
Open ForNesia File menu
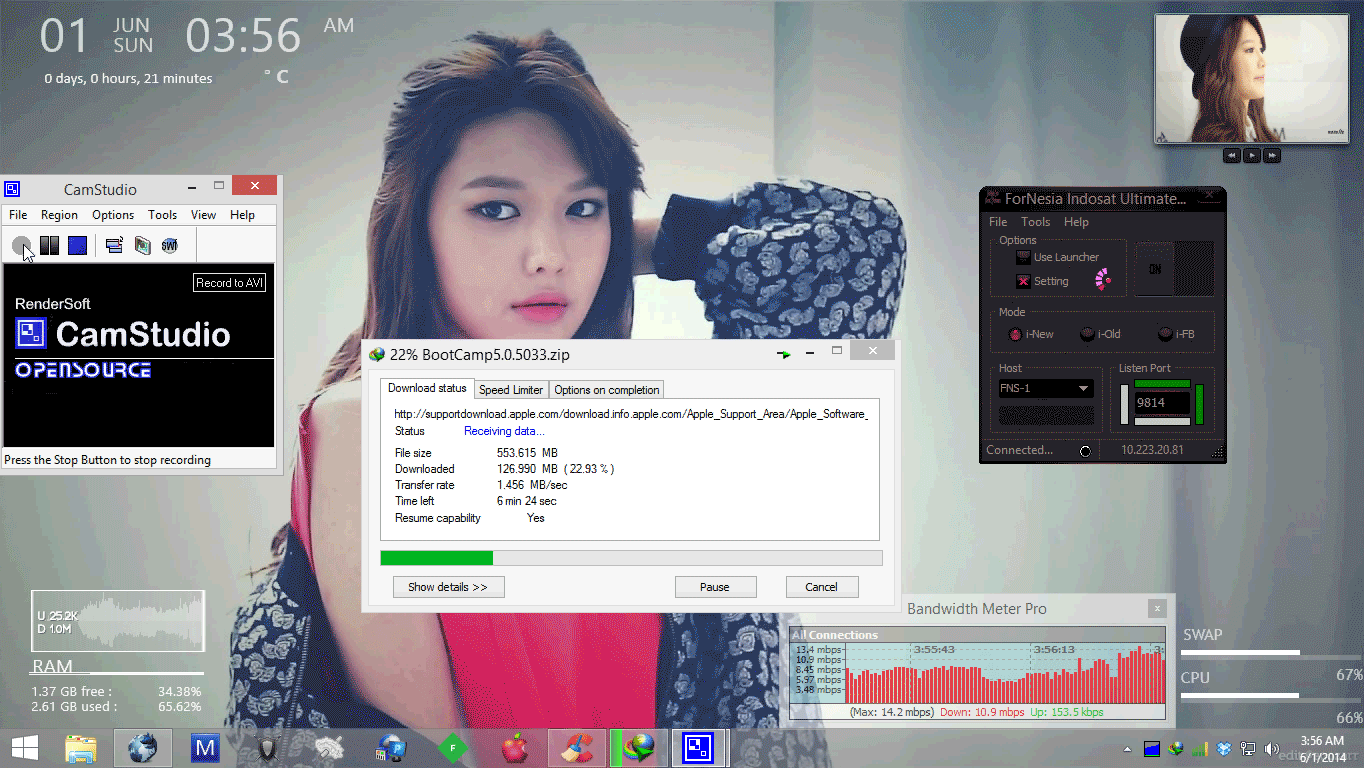pos(998,222)
